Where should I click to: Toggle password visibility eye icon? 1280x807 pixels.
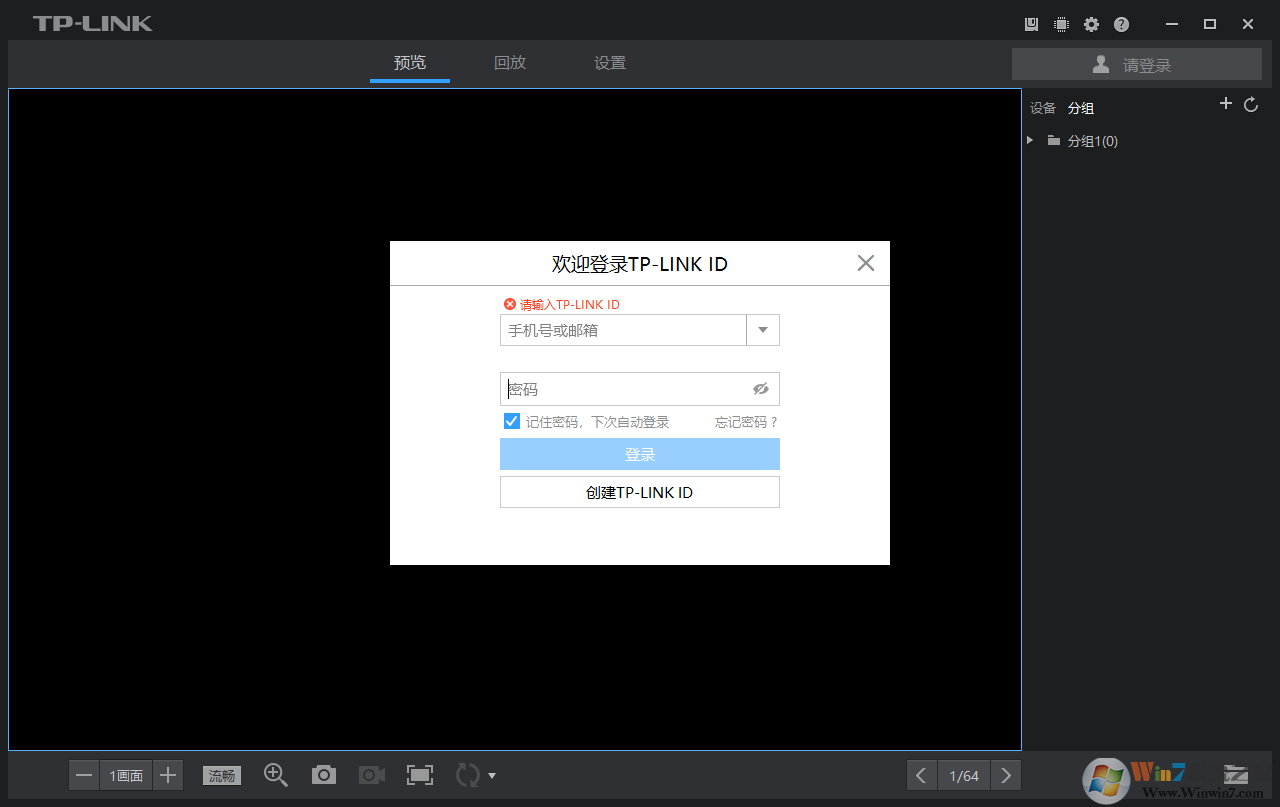pyautogui.click(x=761, y=389)
